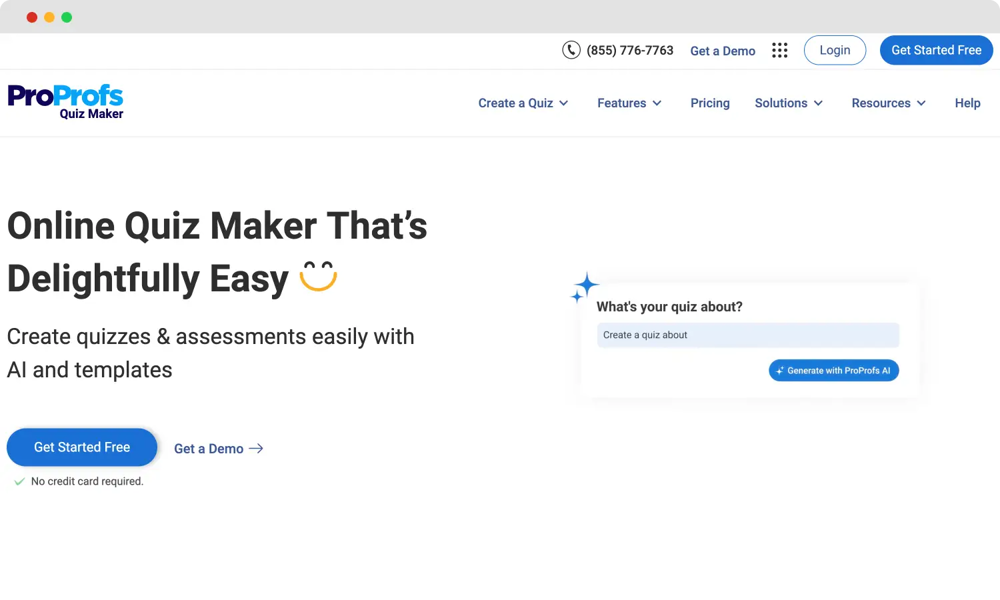Click the ProProfs Quiz Maker logo

[65, 101]
